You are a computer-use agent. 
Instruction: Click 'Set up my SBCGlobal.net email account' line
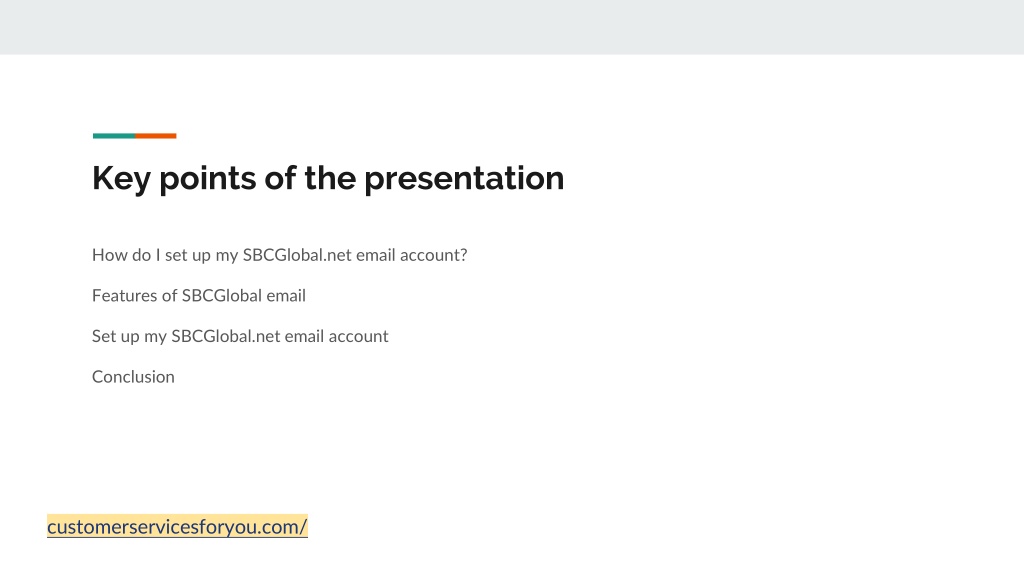point(240,336)
